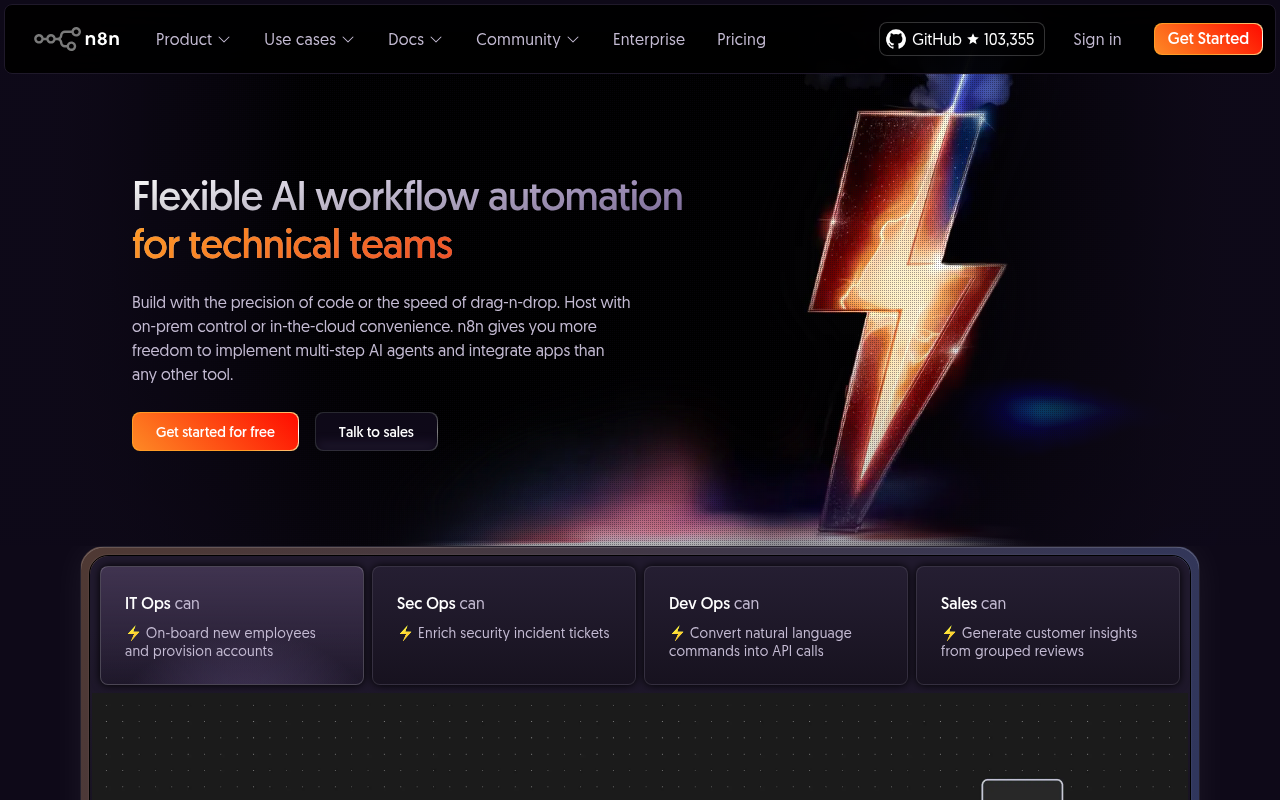
Task: Select Enterprise in the navigation bar
Action: (x=648, y=39)
